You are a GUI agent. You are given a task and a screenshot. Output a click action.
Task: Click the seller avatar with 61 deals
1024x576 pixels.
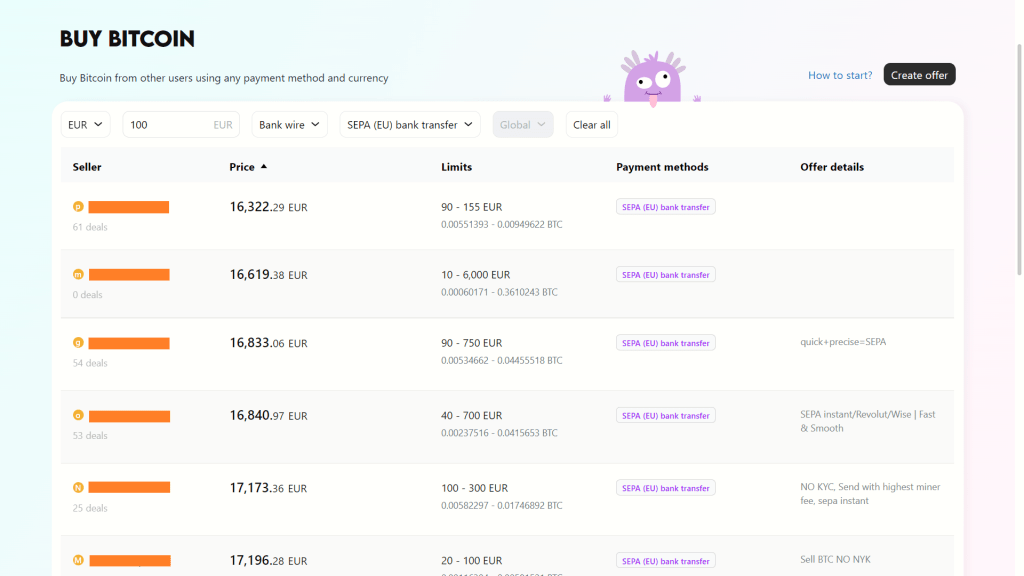click(78, 207)
